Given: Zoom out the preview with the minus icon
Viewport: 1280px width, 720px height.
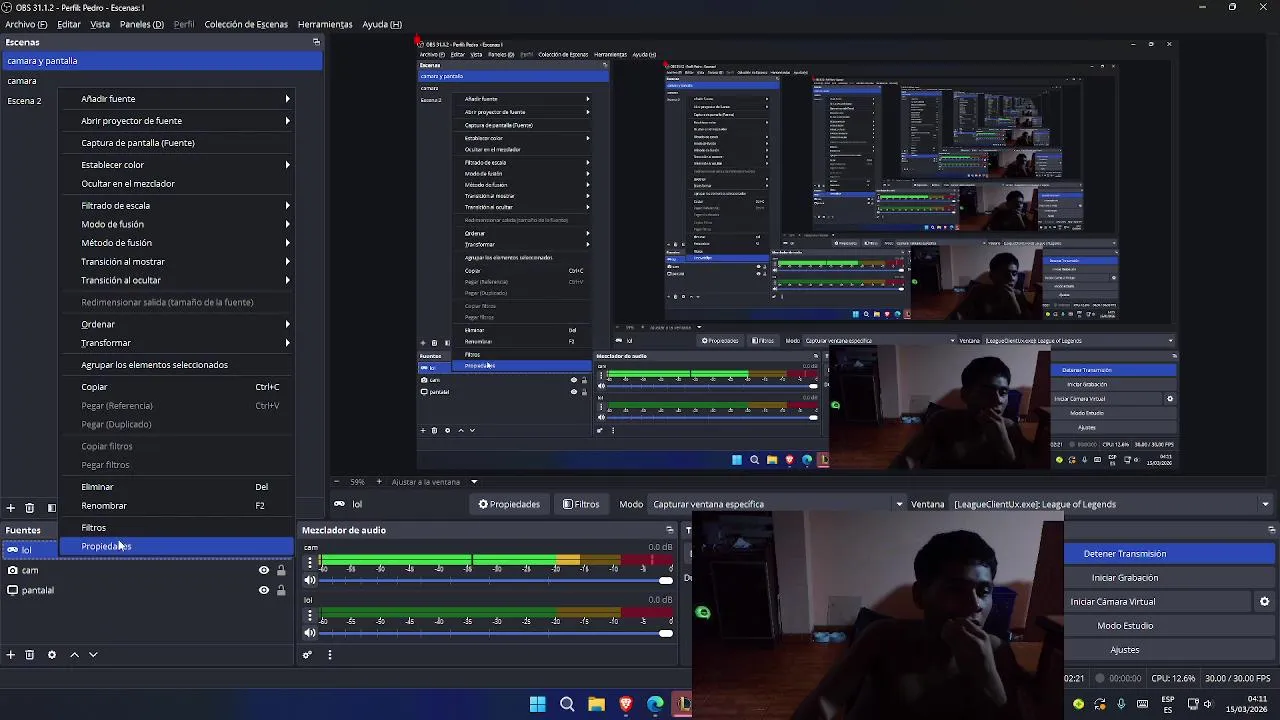Looking at the screenshot, I should [337, 482].
